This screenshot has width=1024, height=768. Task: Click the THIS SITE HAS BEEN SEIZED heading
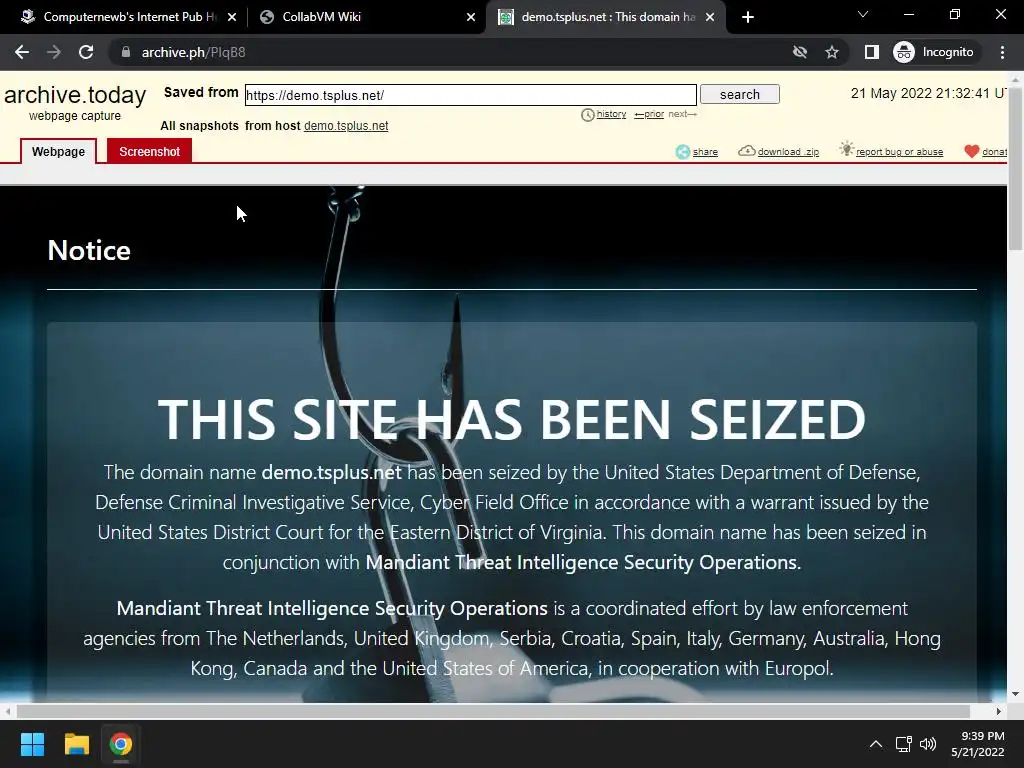511,419
